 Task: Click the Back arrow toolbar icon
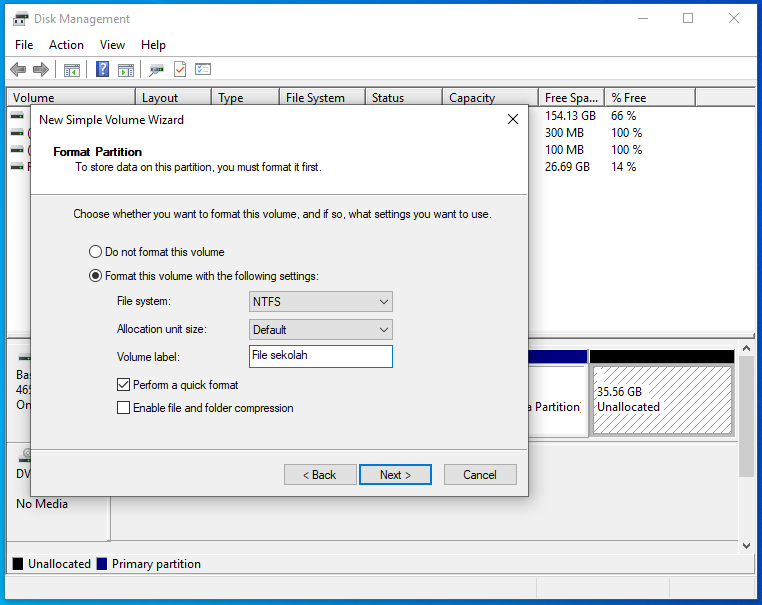[18, 69]
